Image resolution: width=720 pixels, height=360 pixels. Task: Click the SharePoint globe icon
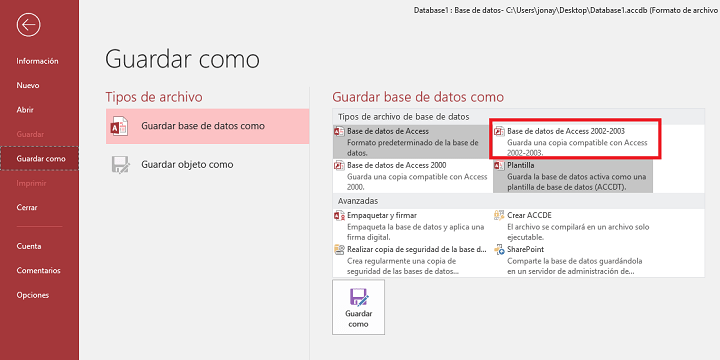click(x=499, y=250)
